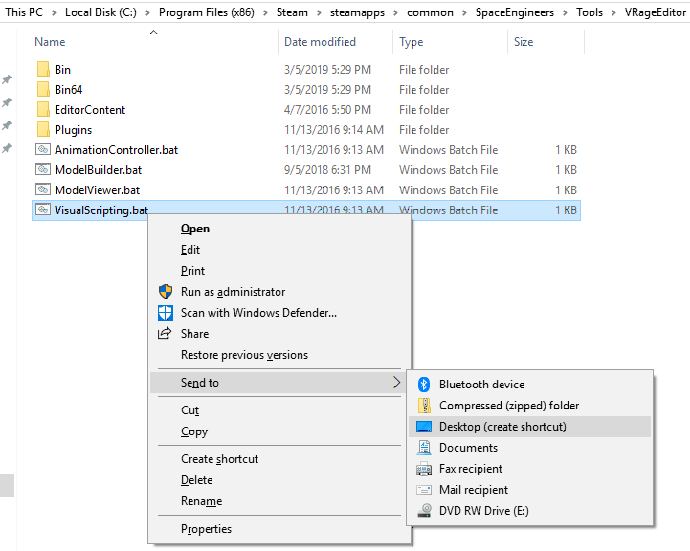Click the sort arrow above the Name column
Image resolution: width=690 pixels, height=551 pixels.
[x=154, y=33]
